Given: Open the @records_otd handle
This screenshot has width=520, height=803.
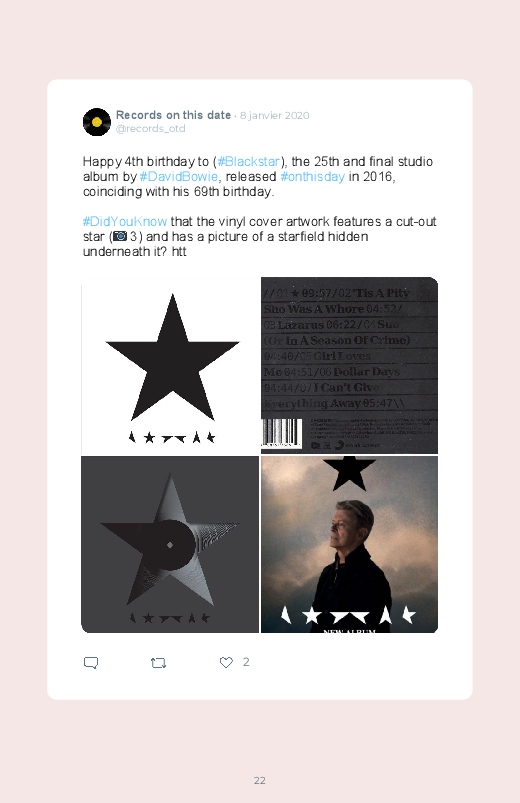Looking at the screenshot, I should [151, 129].
